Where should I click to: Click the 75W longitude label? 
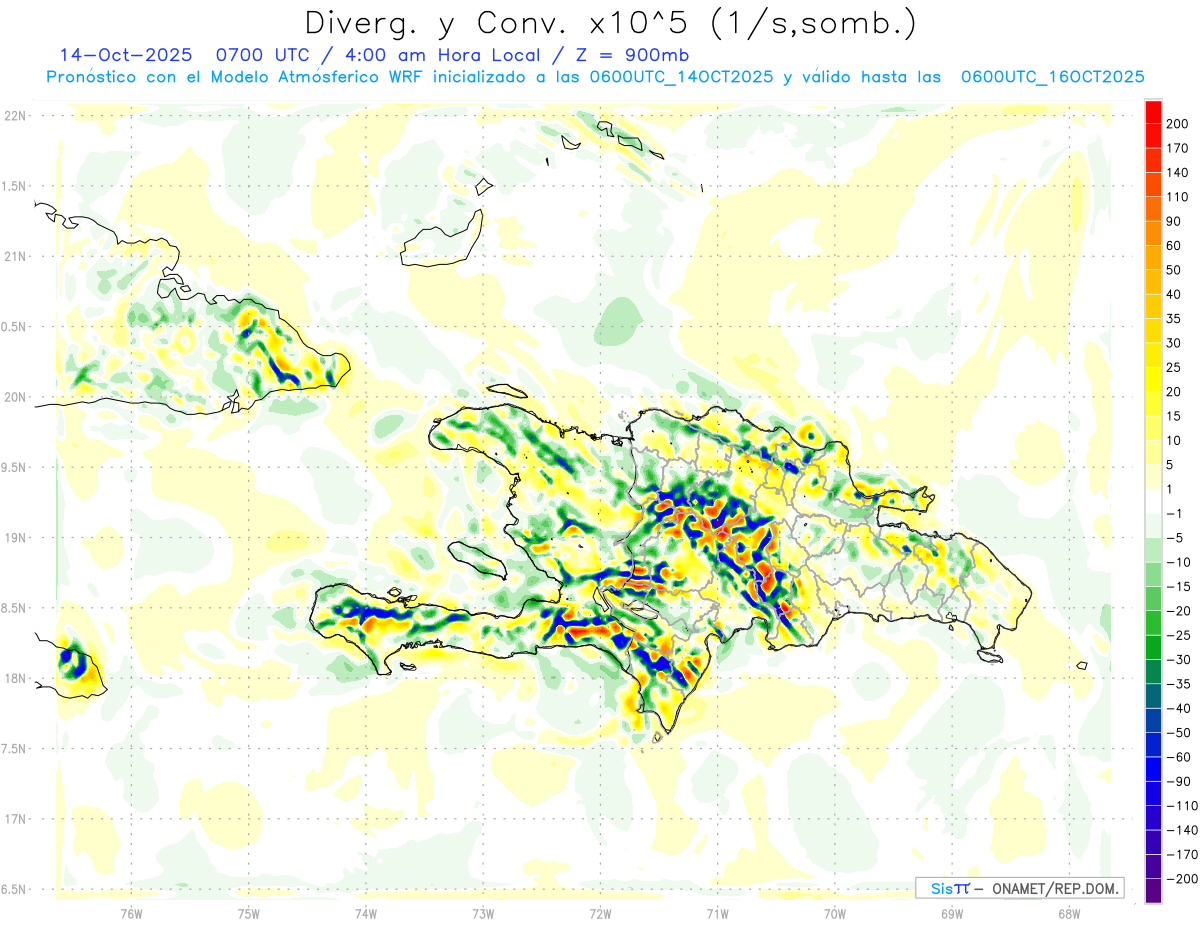point(249,912)
